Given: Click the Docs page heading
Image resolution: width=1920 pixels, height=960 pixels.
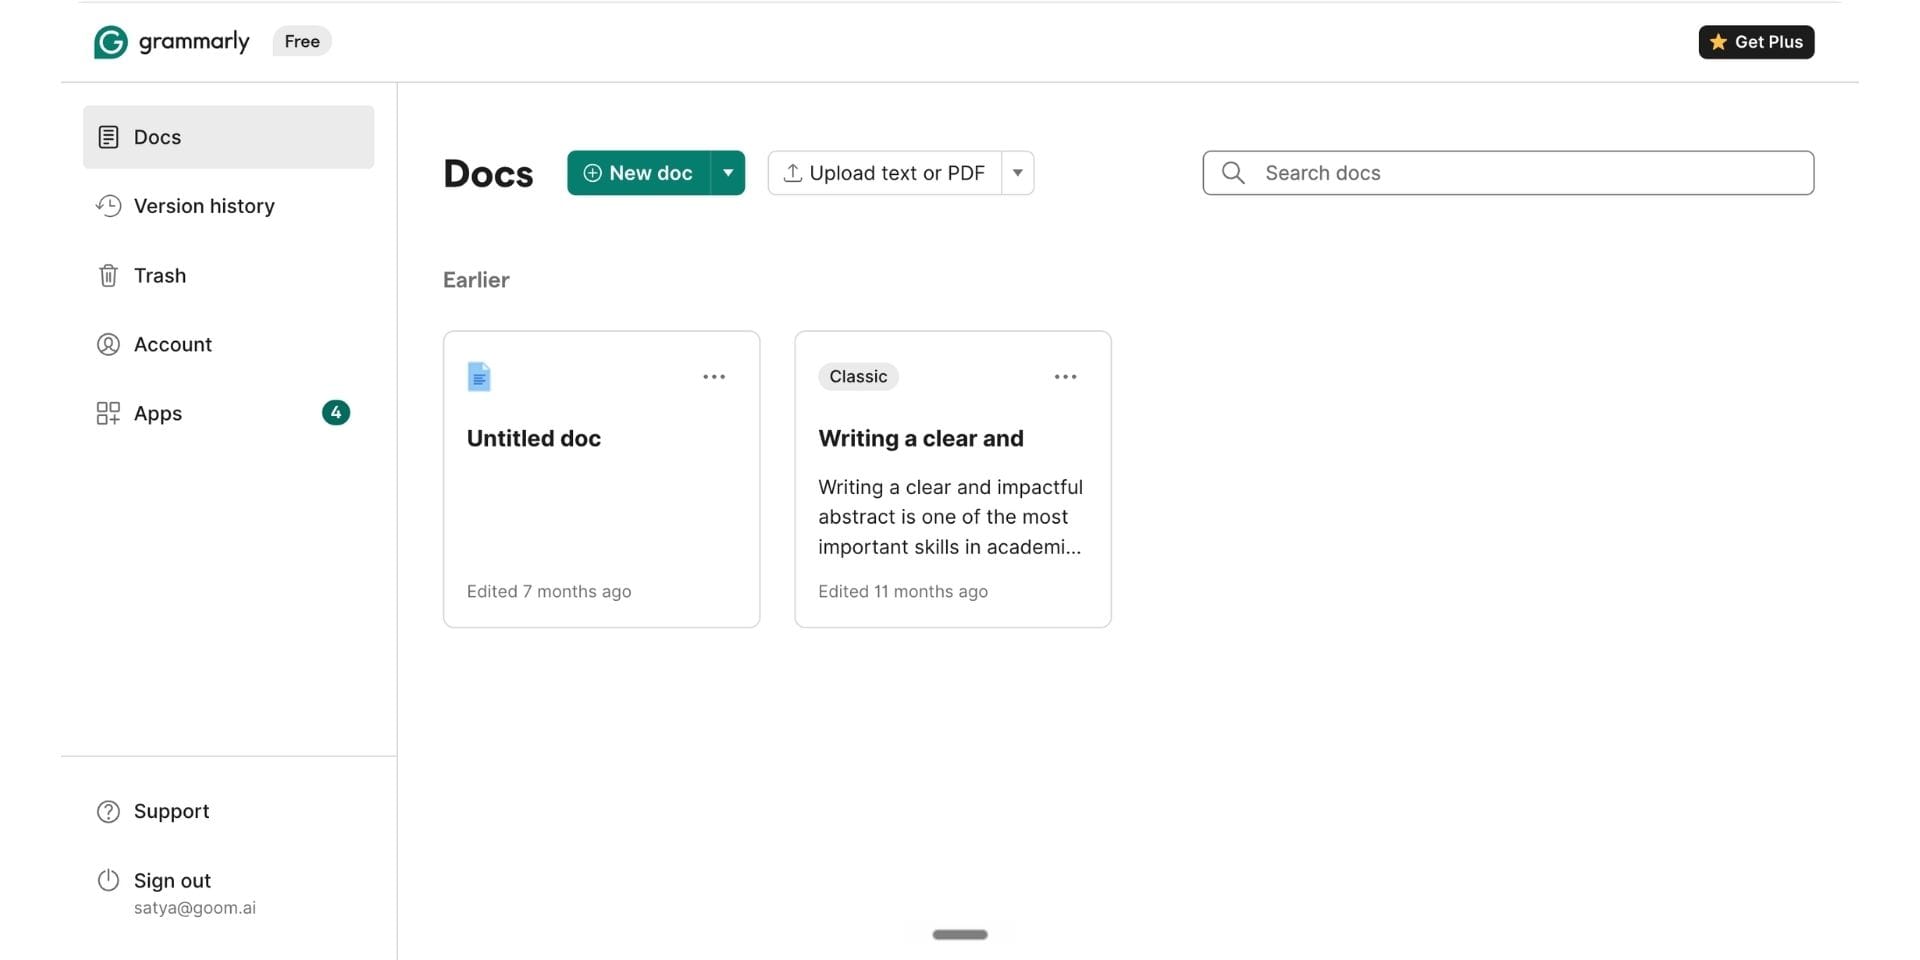Looking at the screenshot, I should tap(488, 173).
